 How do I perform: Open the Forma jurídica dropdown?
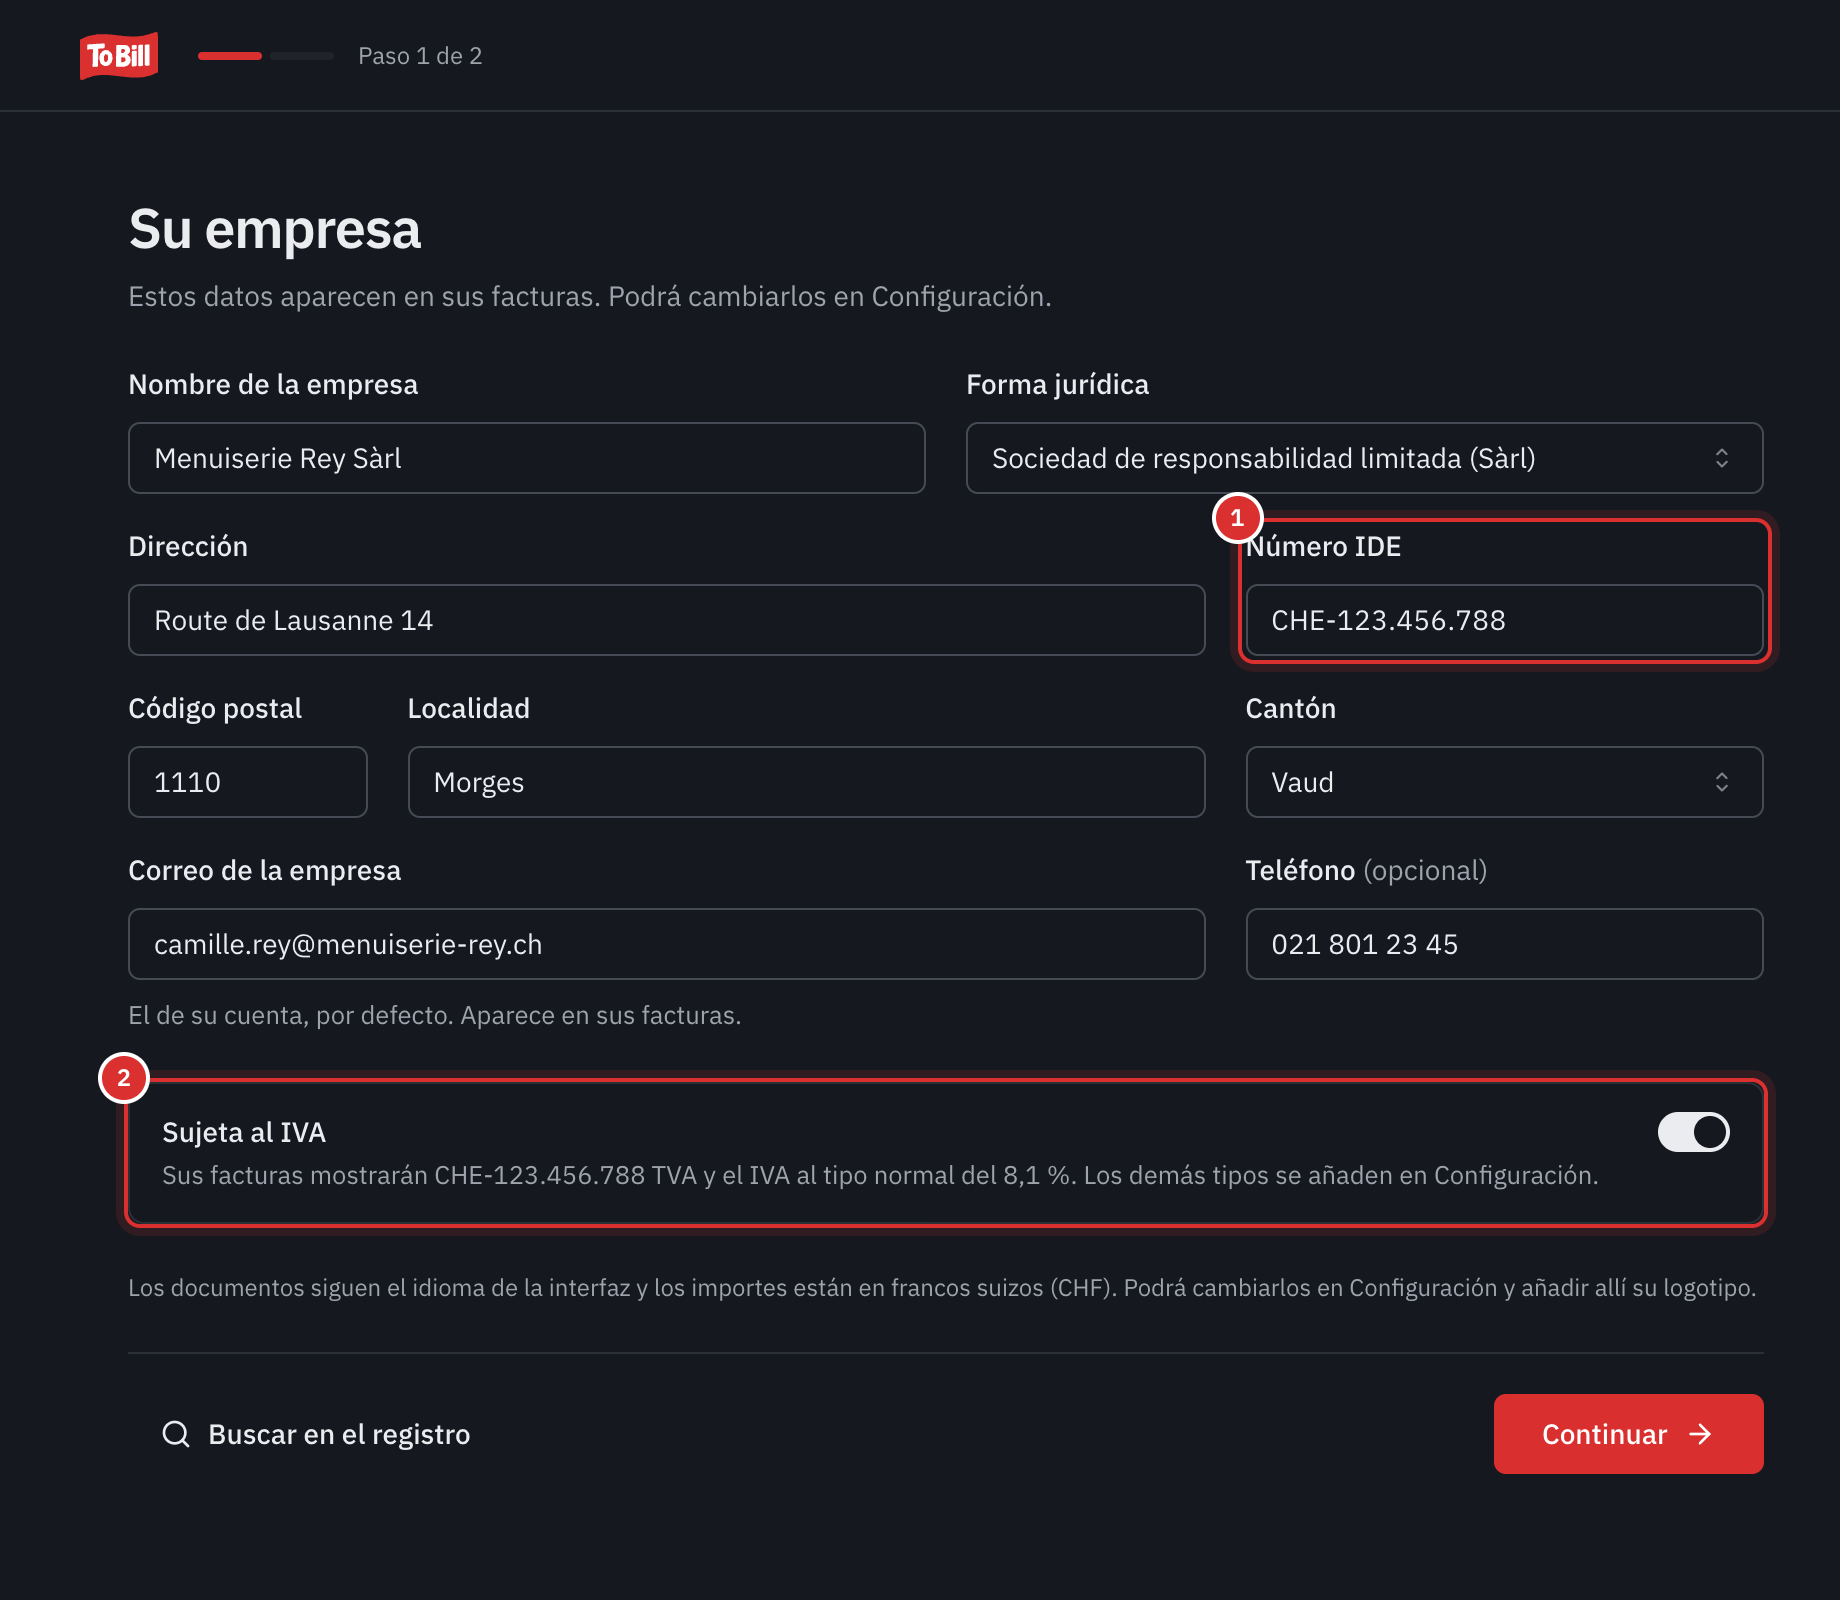click(1364, 458)
